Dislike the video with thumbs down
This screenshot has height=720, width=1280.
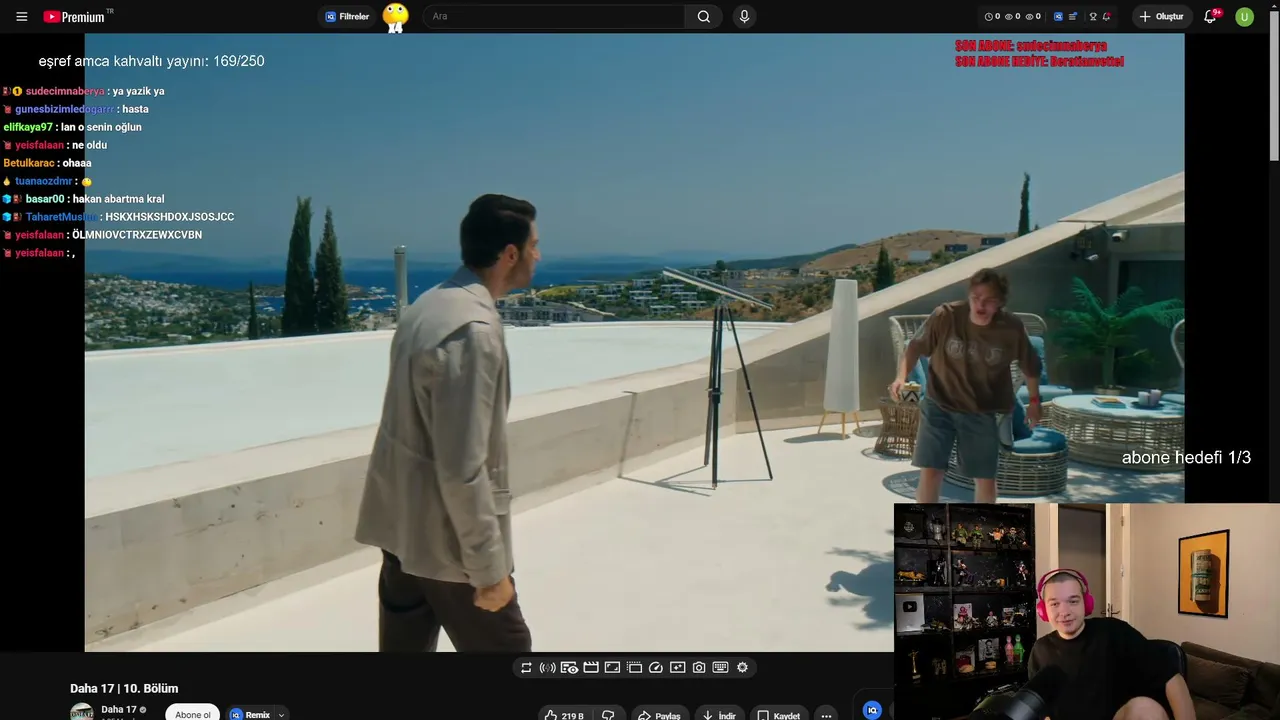(608, 715)
